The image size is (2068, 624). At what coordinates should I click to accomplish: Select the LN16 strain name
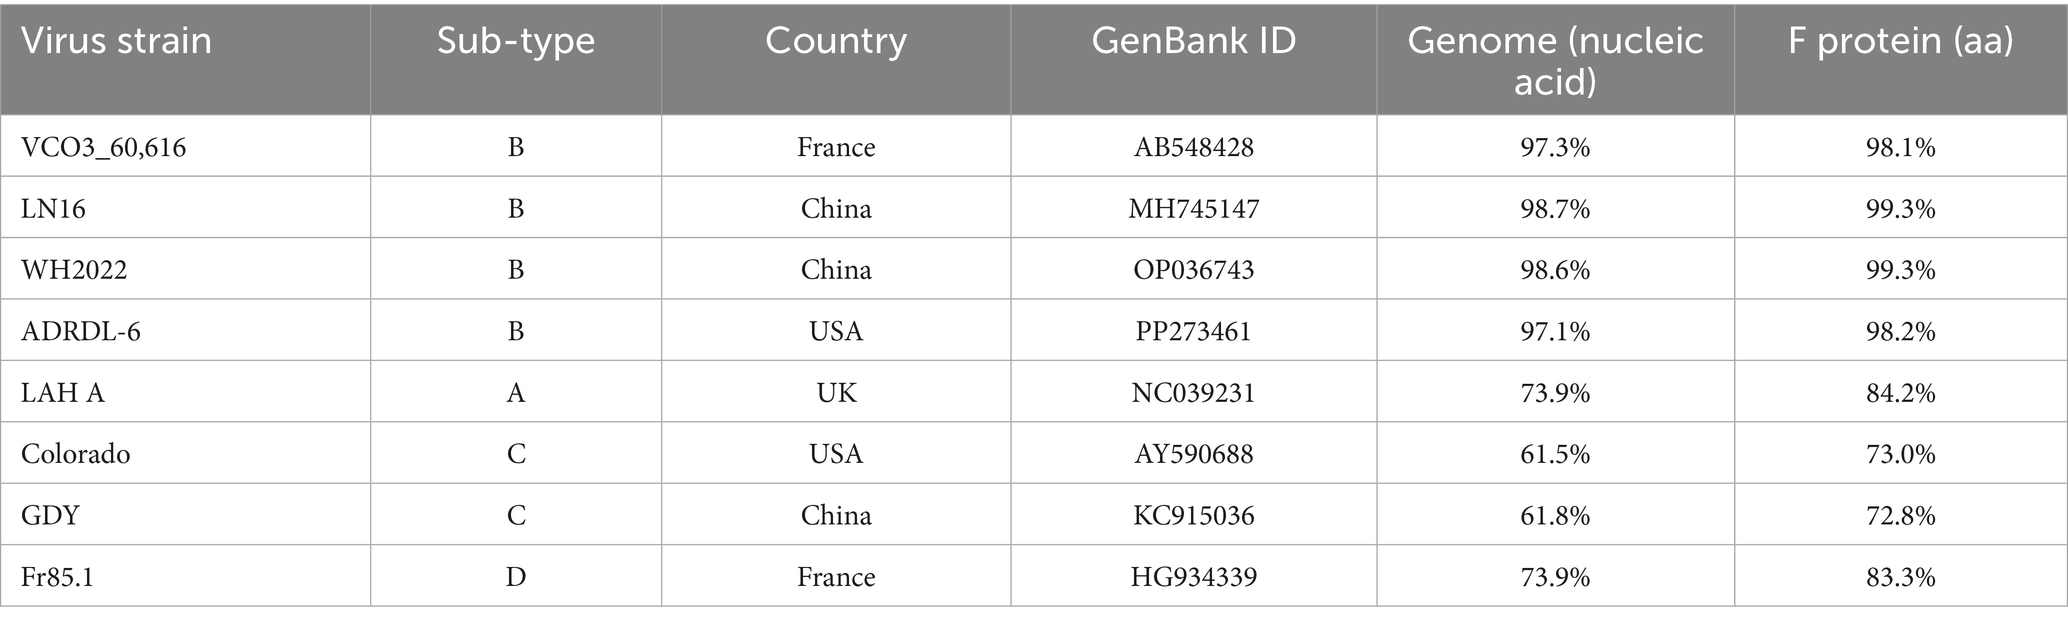pyautogui.click(x=53, y=209)
